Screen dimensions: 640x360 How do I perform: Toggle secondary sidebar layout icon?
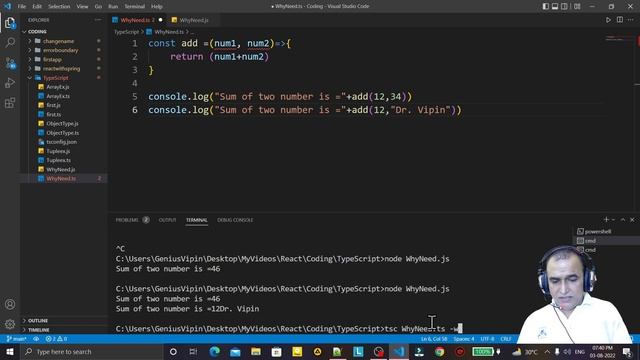click(564, 6)
